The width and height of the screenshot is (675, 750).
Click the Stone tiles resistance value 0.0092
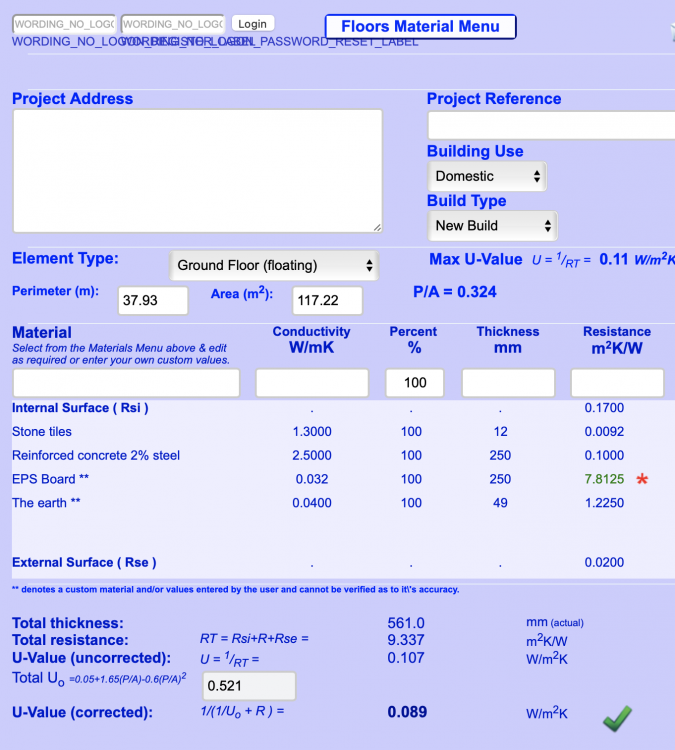(x=604, y=431)
